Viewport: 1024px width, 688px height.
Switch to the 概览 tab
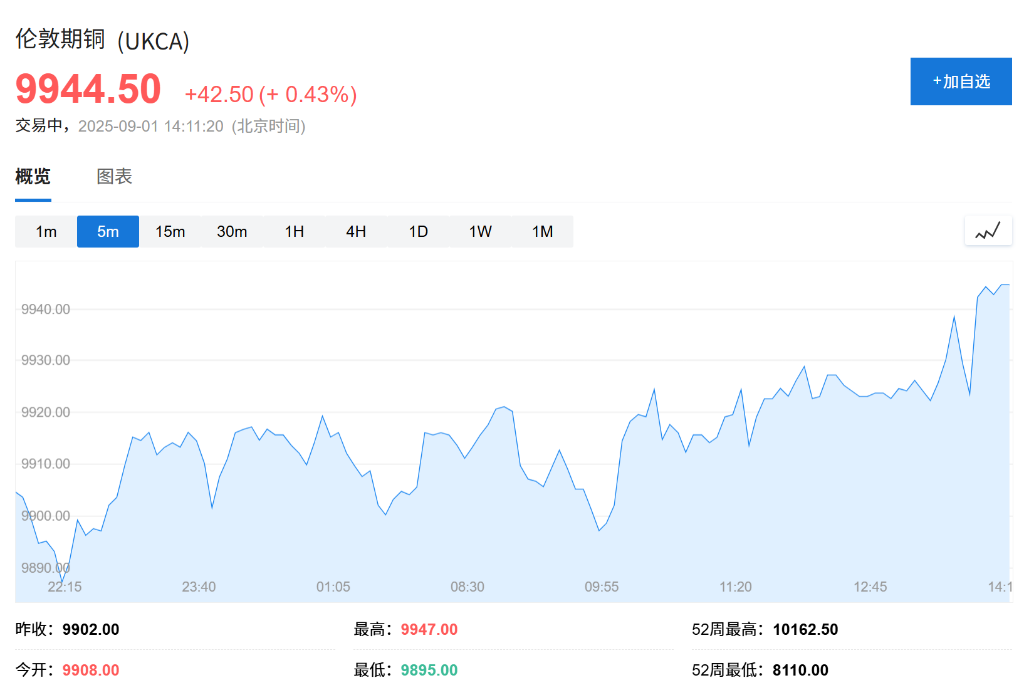point(34,175)
